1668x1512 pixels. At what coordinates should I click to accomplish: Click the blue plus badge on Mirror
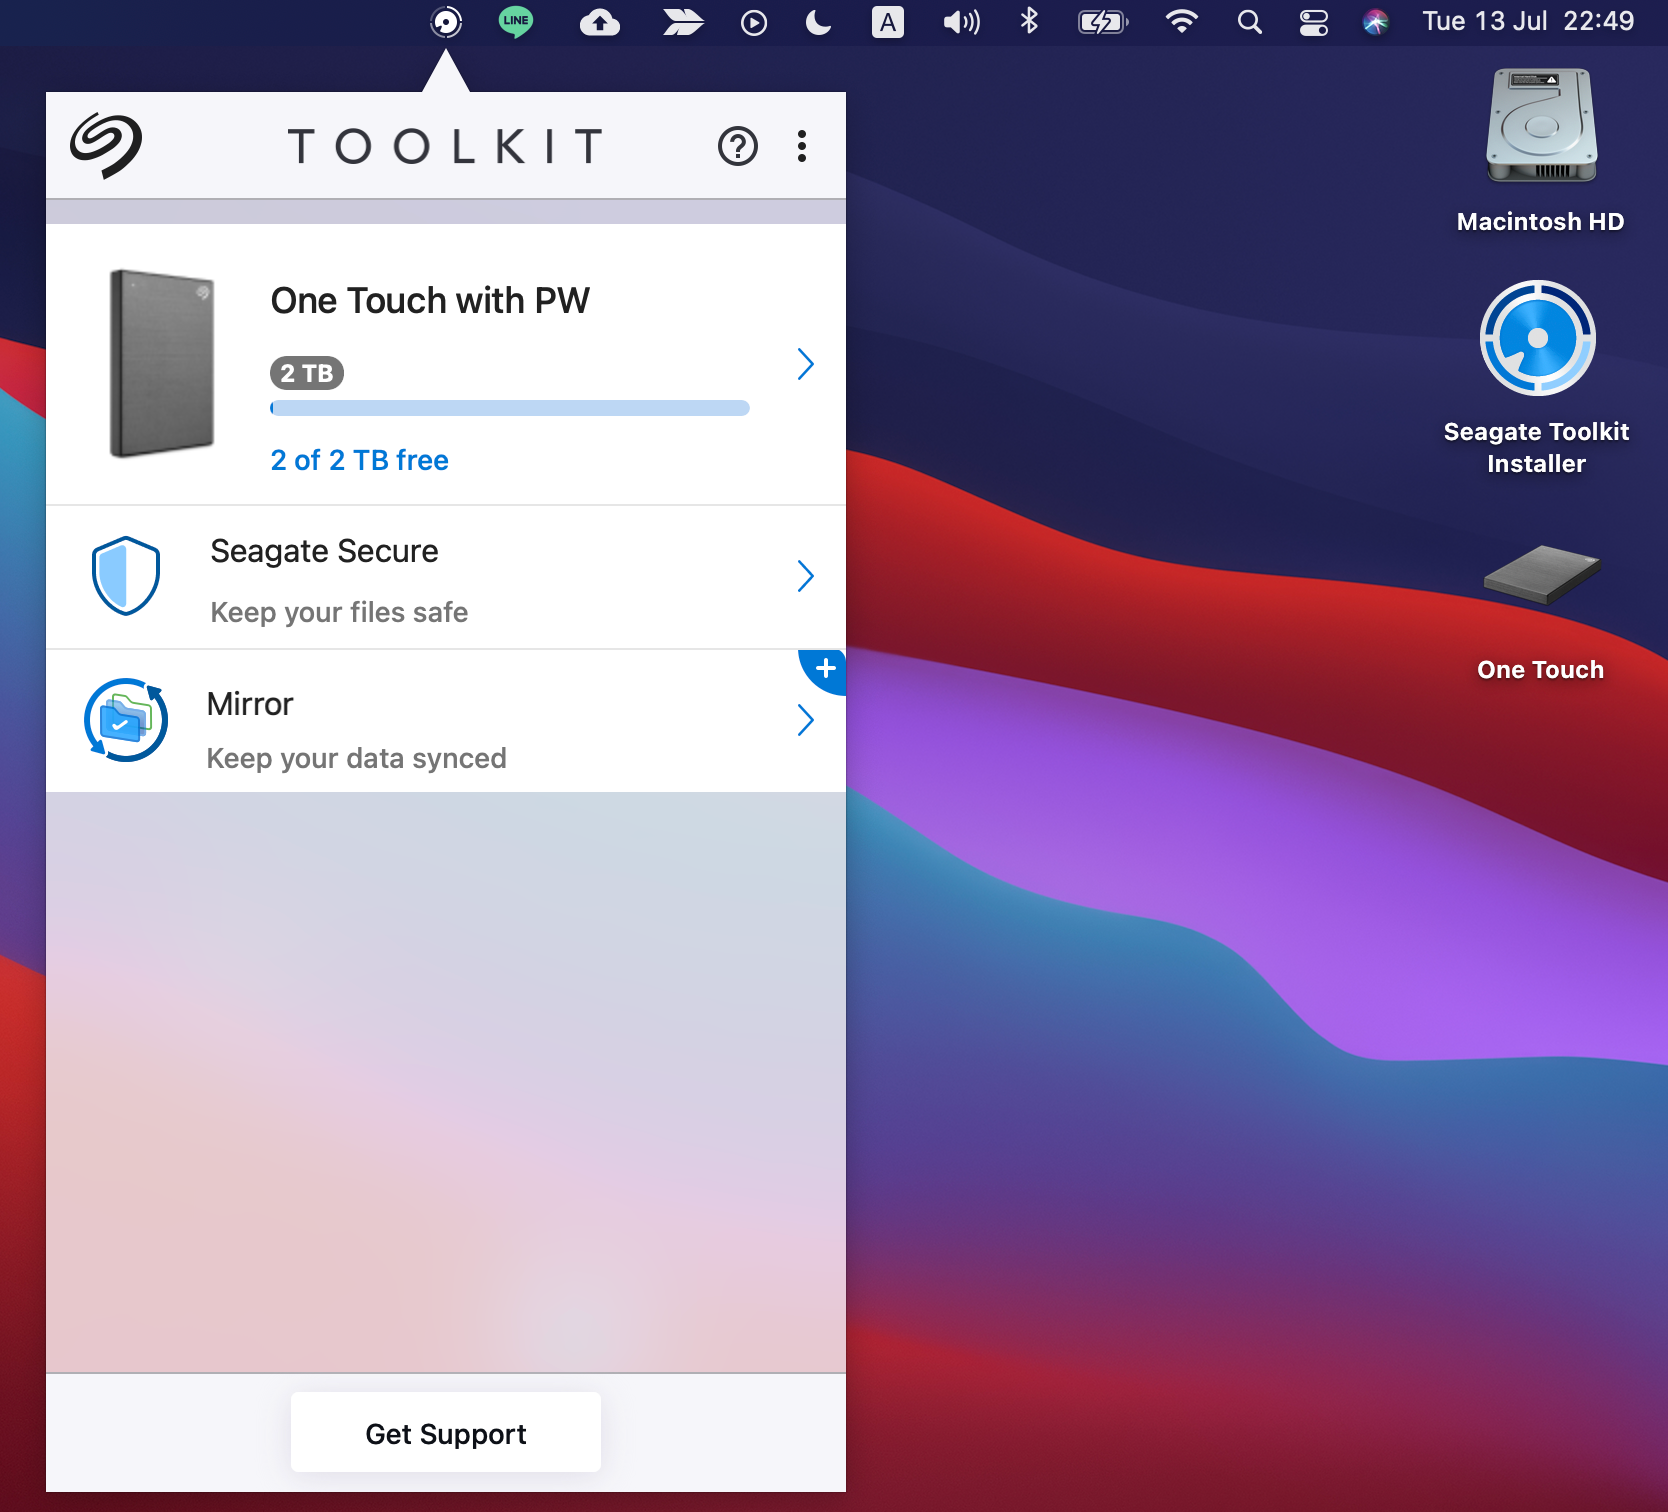click(826, 669)
